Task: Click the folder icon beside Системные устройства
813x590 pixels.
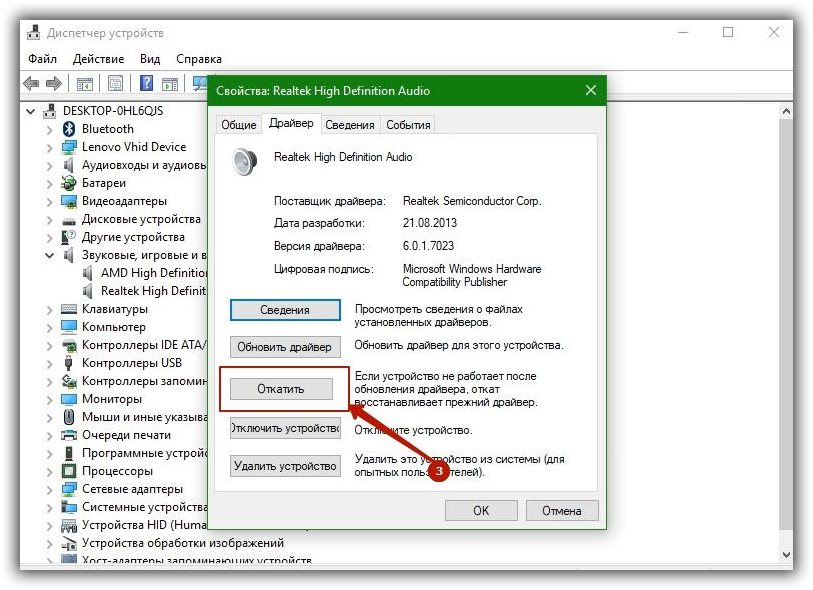Action: point(68,507)
